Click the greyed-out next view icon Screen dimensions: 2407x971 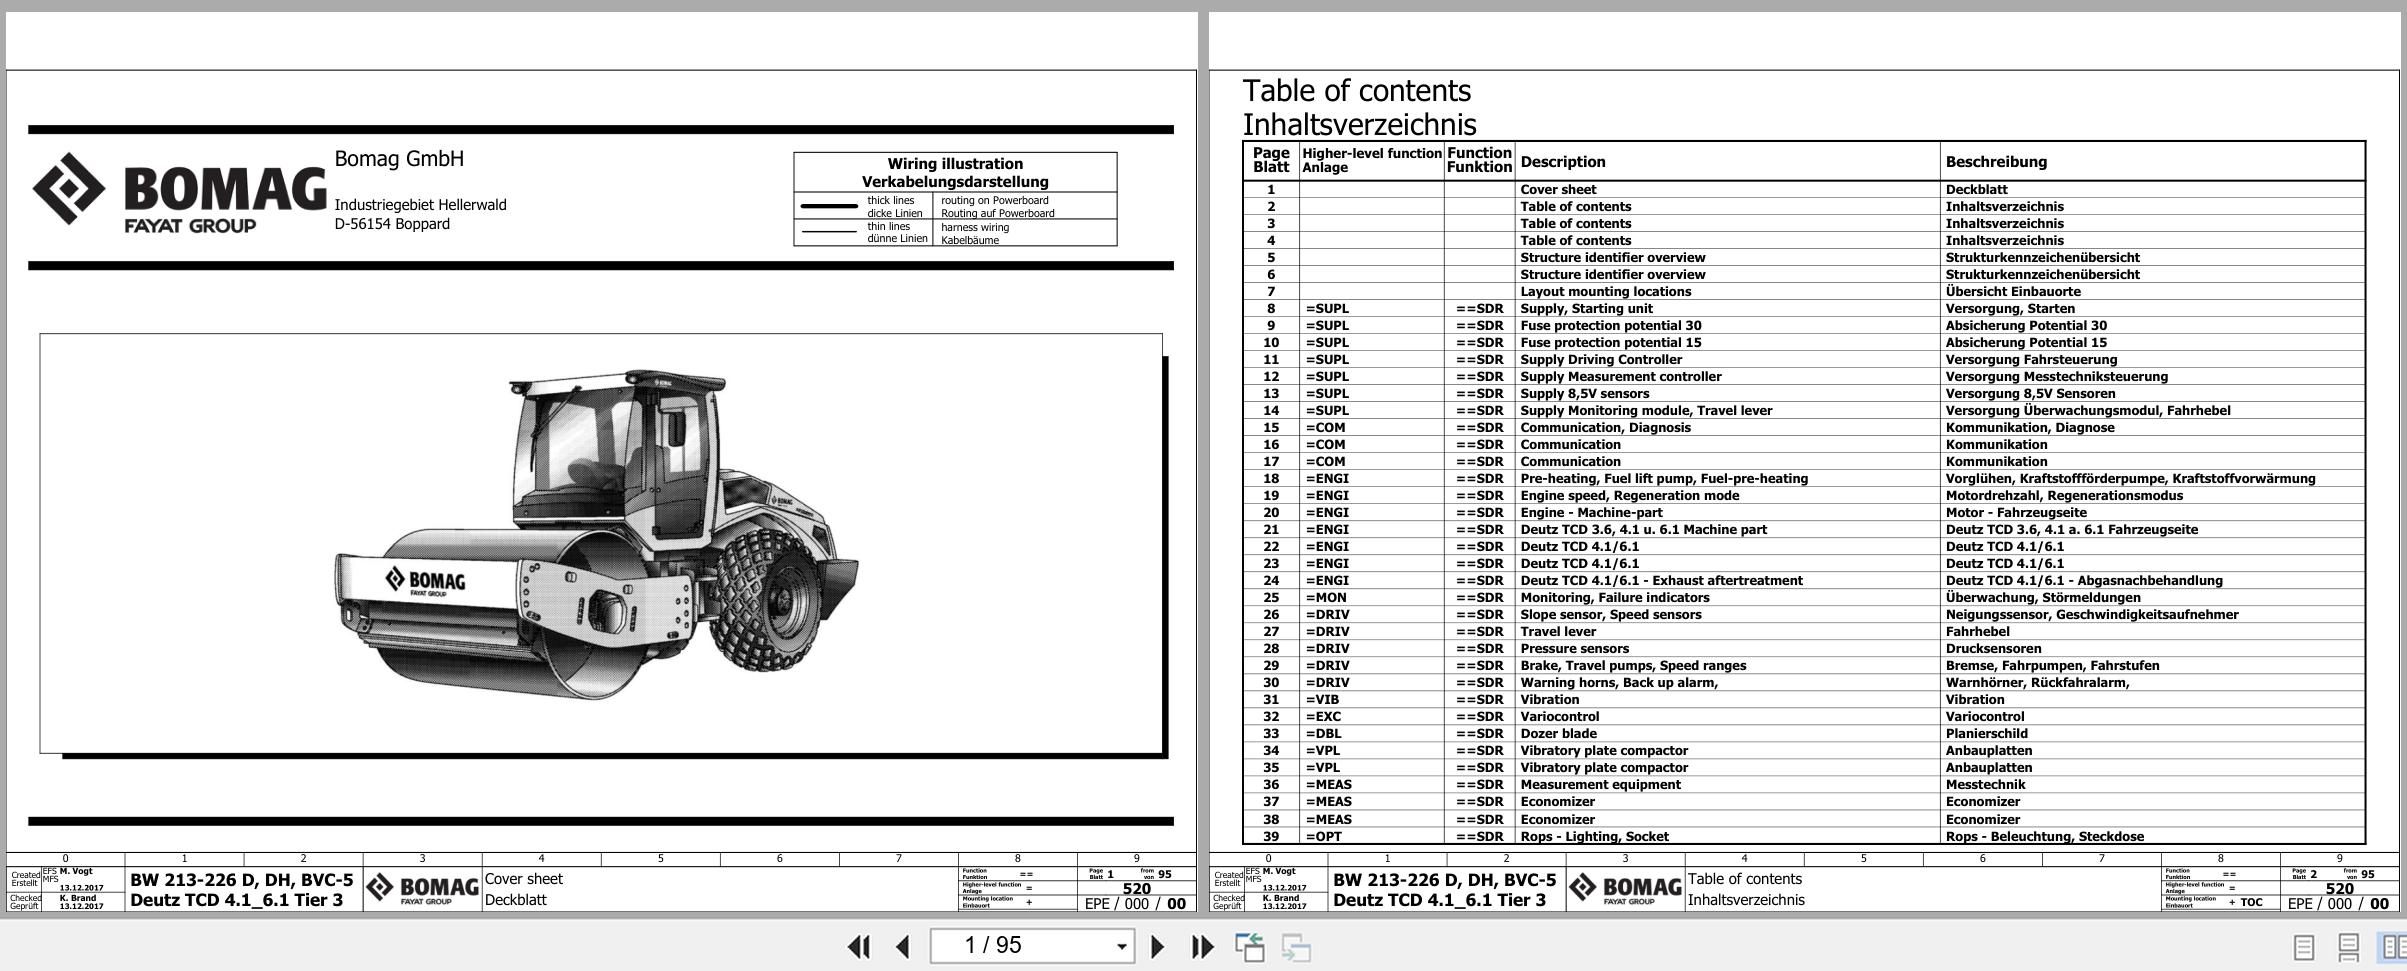point(1296,946)
